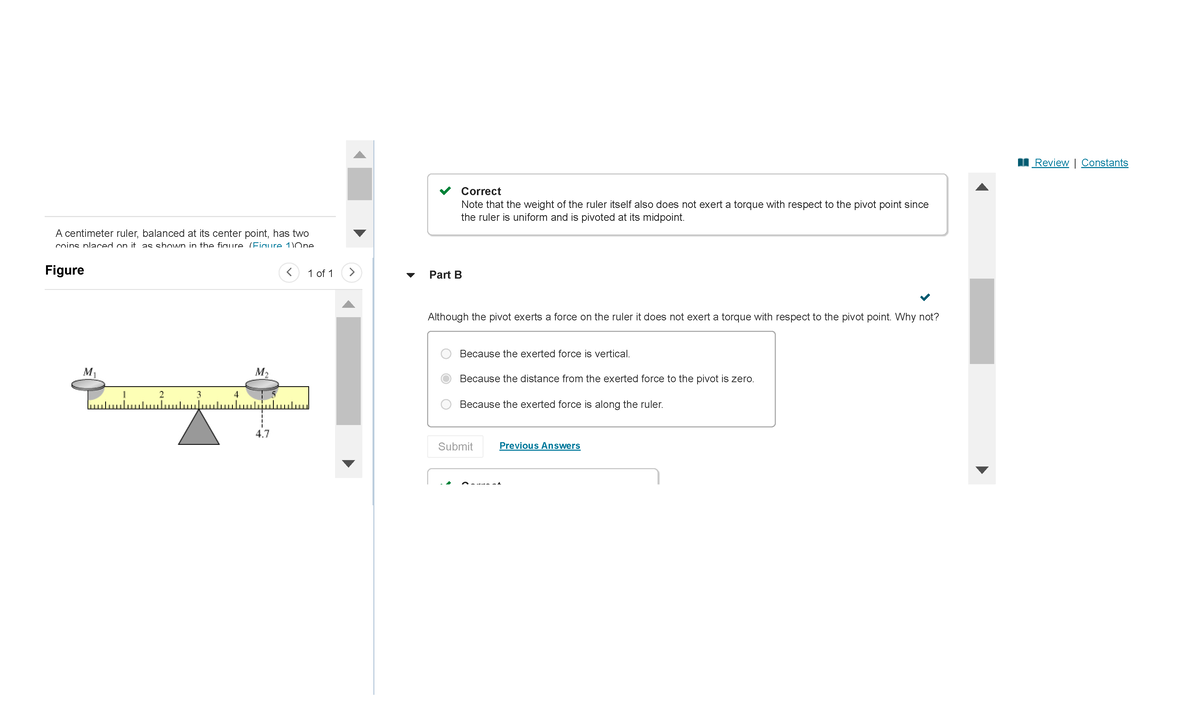Click the figure panel scrollbar thumb

348,370
